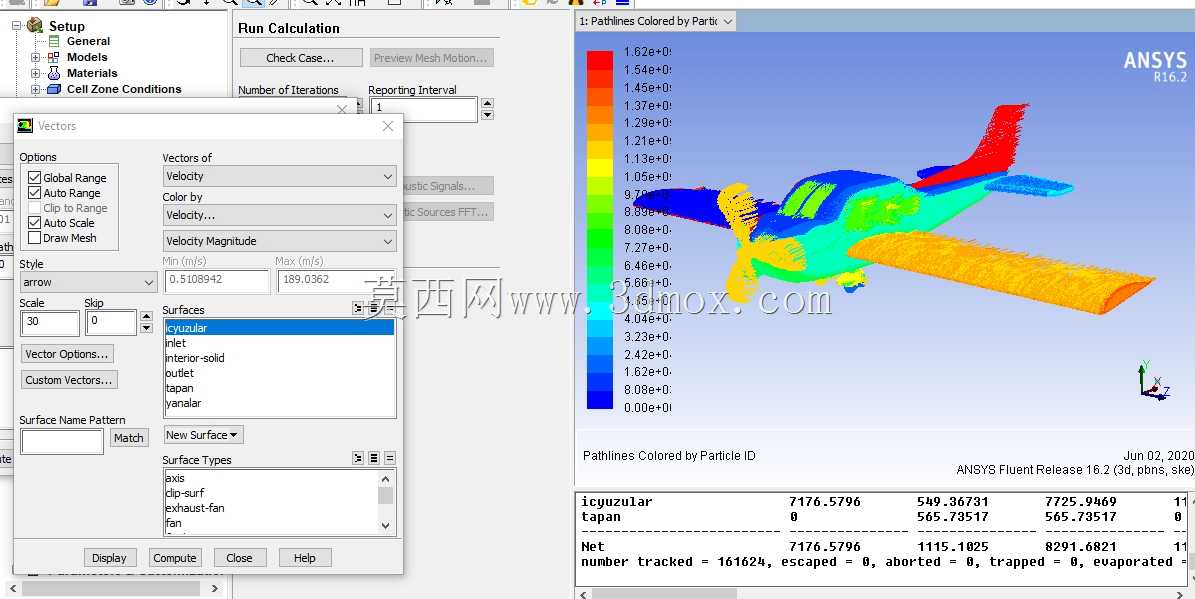
Task: Click the Reporting Interval input field
Action: (423, 108)
